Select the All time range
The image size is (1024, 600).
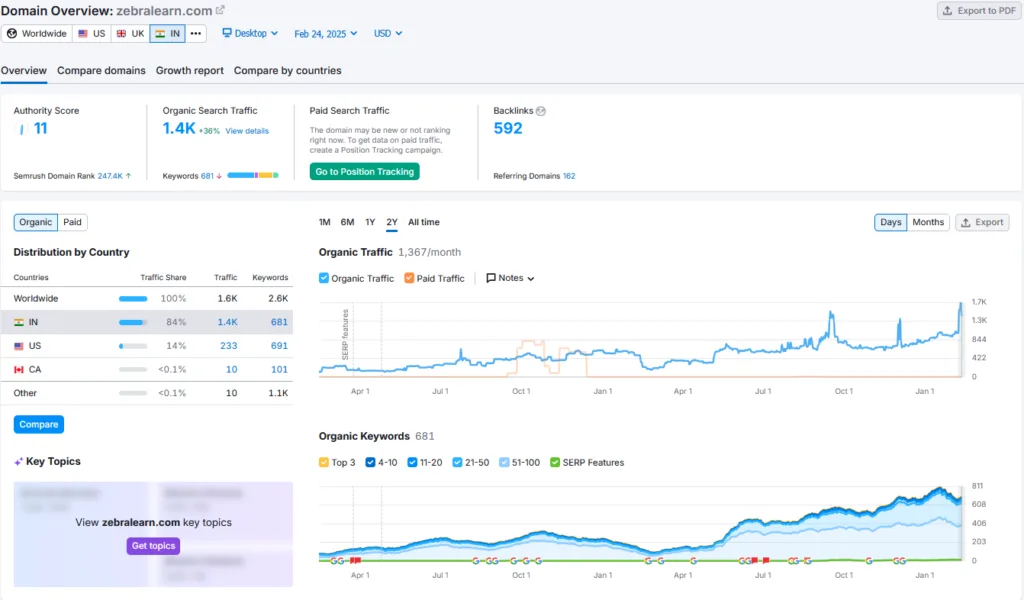[x=424, y=223]
